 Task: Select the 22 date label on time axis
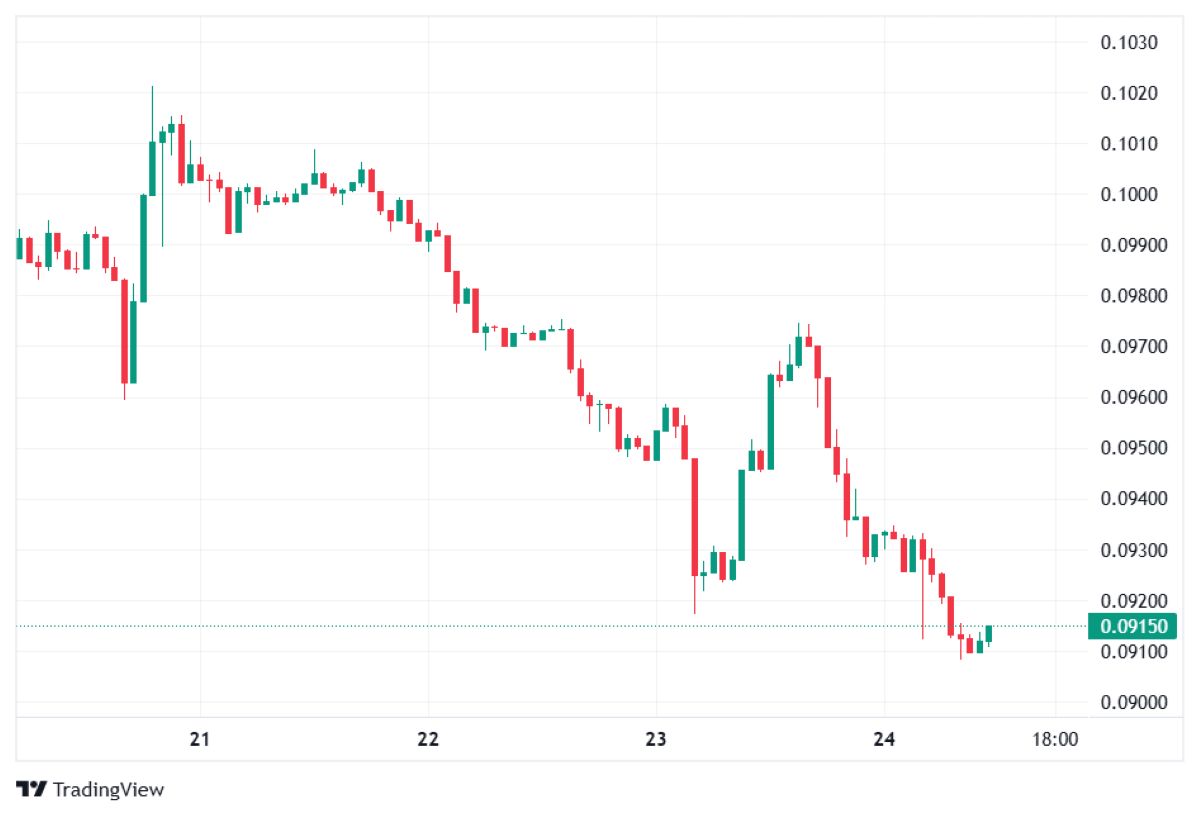[428, 740]
